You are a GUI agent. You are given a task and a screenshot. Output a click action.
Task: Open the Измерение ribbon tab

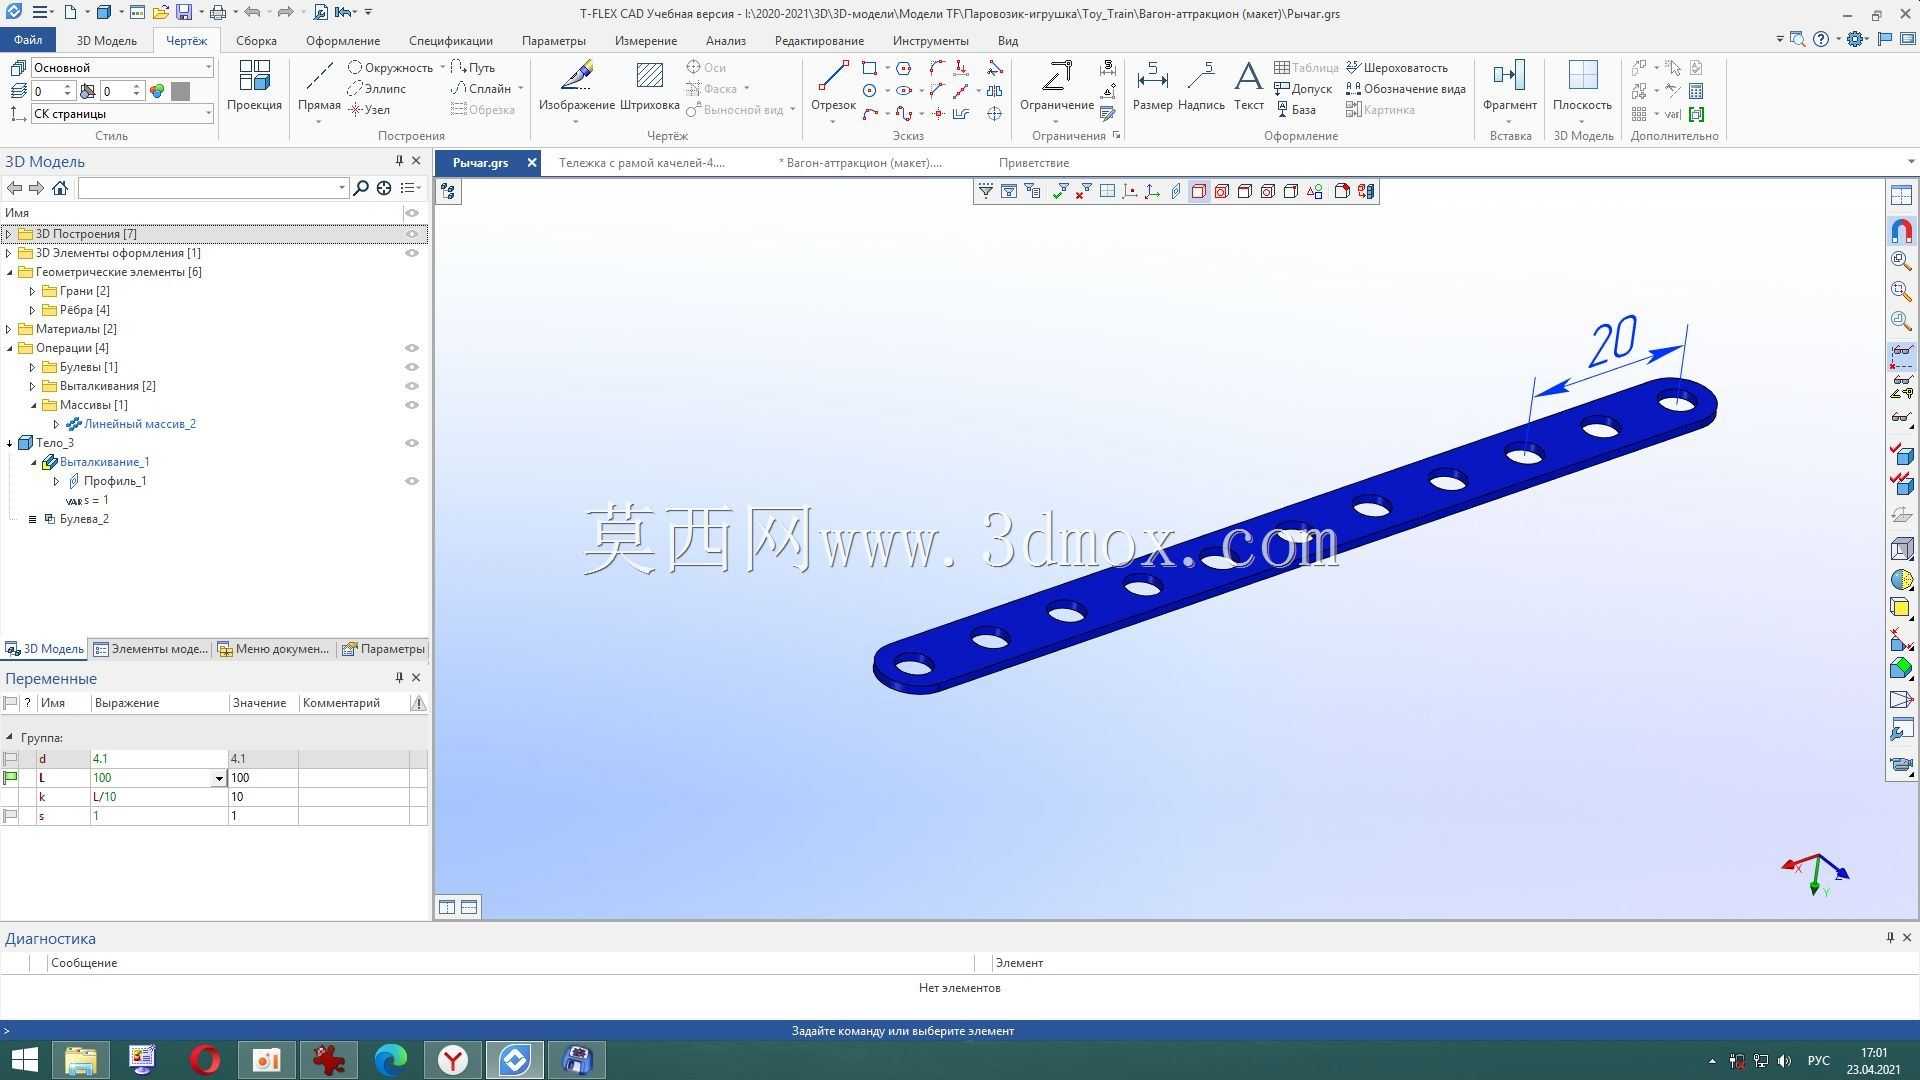pos(646,41)
